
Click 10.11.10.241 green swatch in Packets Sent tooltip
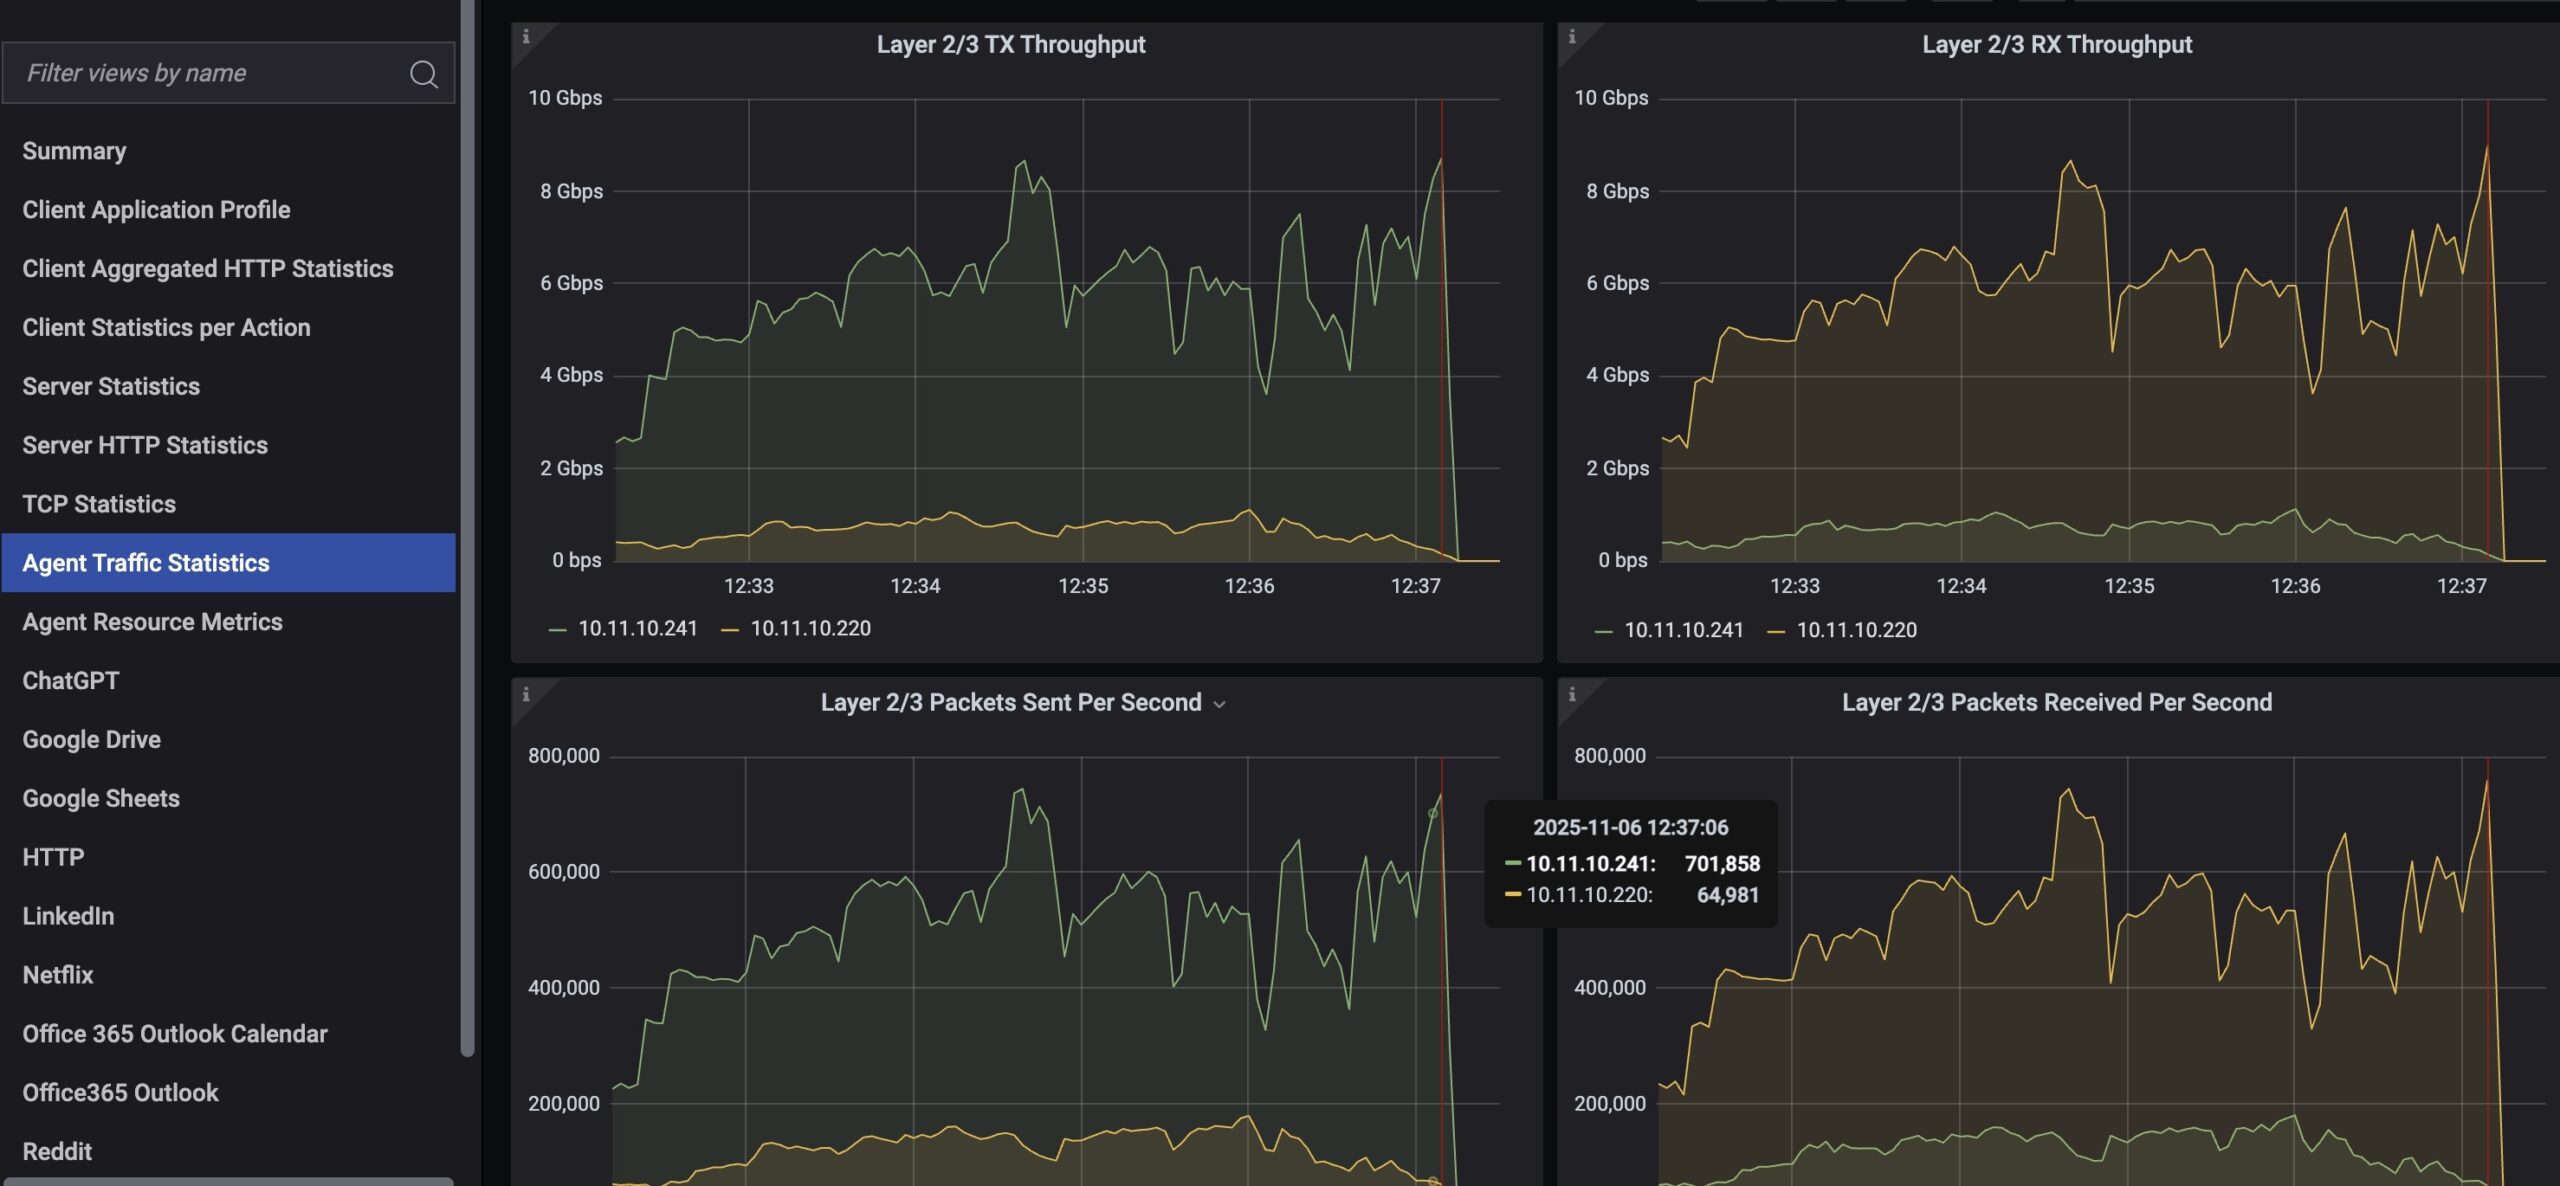point(1512,863)
